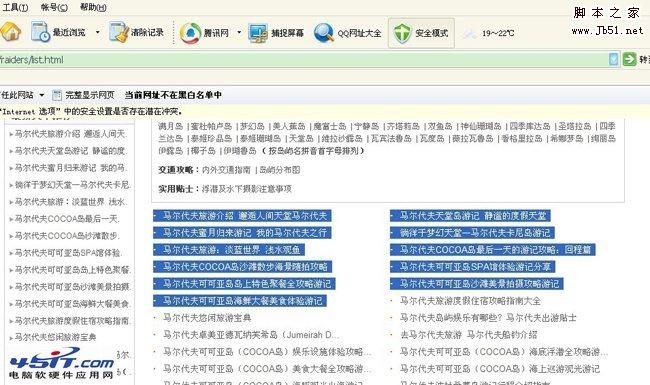This screenshot has height=385, width=650.
Task: Open sidebar link 马尔代夫可可亚岛岛上特色聚餐
Action: coord(73,270)
